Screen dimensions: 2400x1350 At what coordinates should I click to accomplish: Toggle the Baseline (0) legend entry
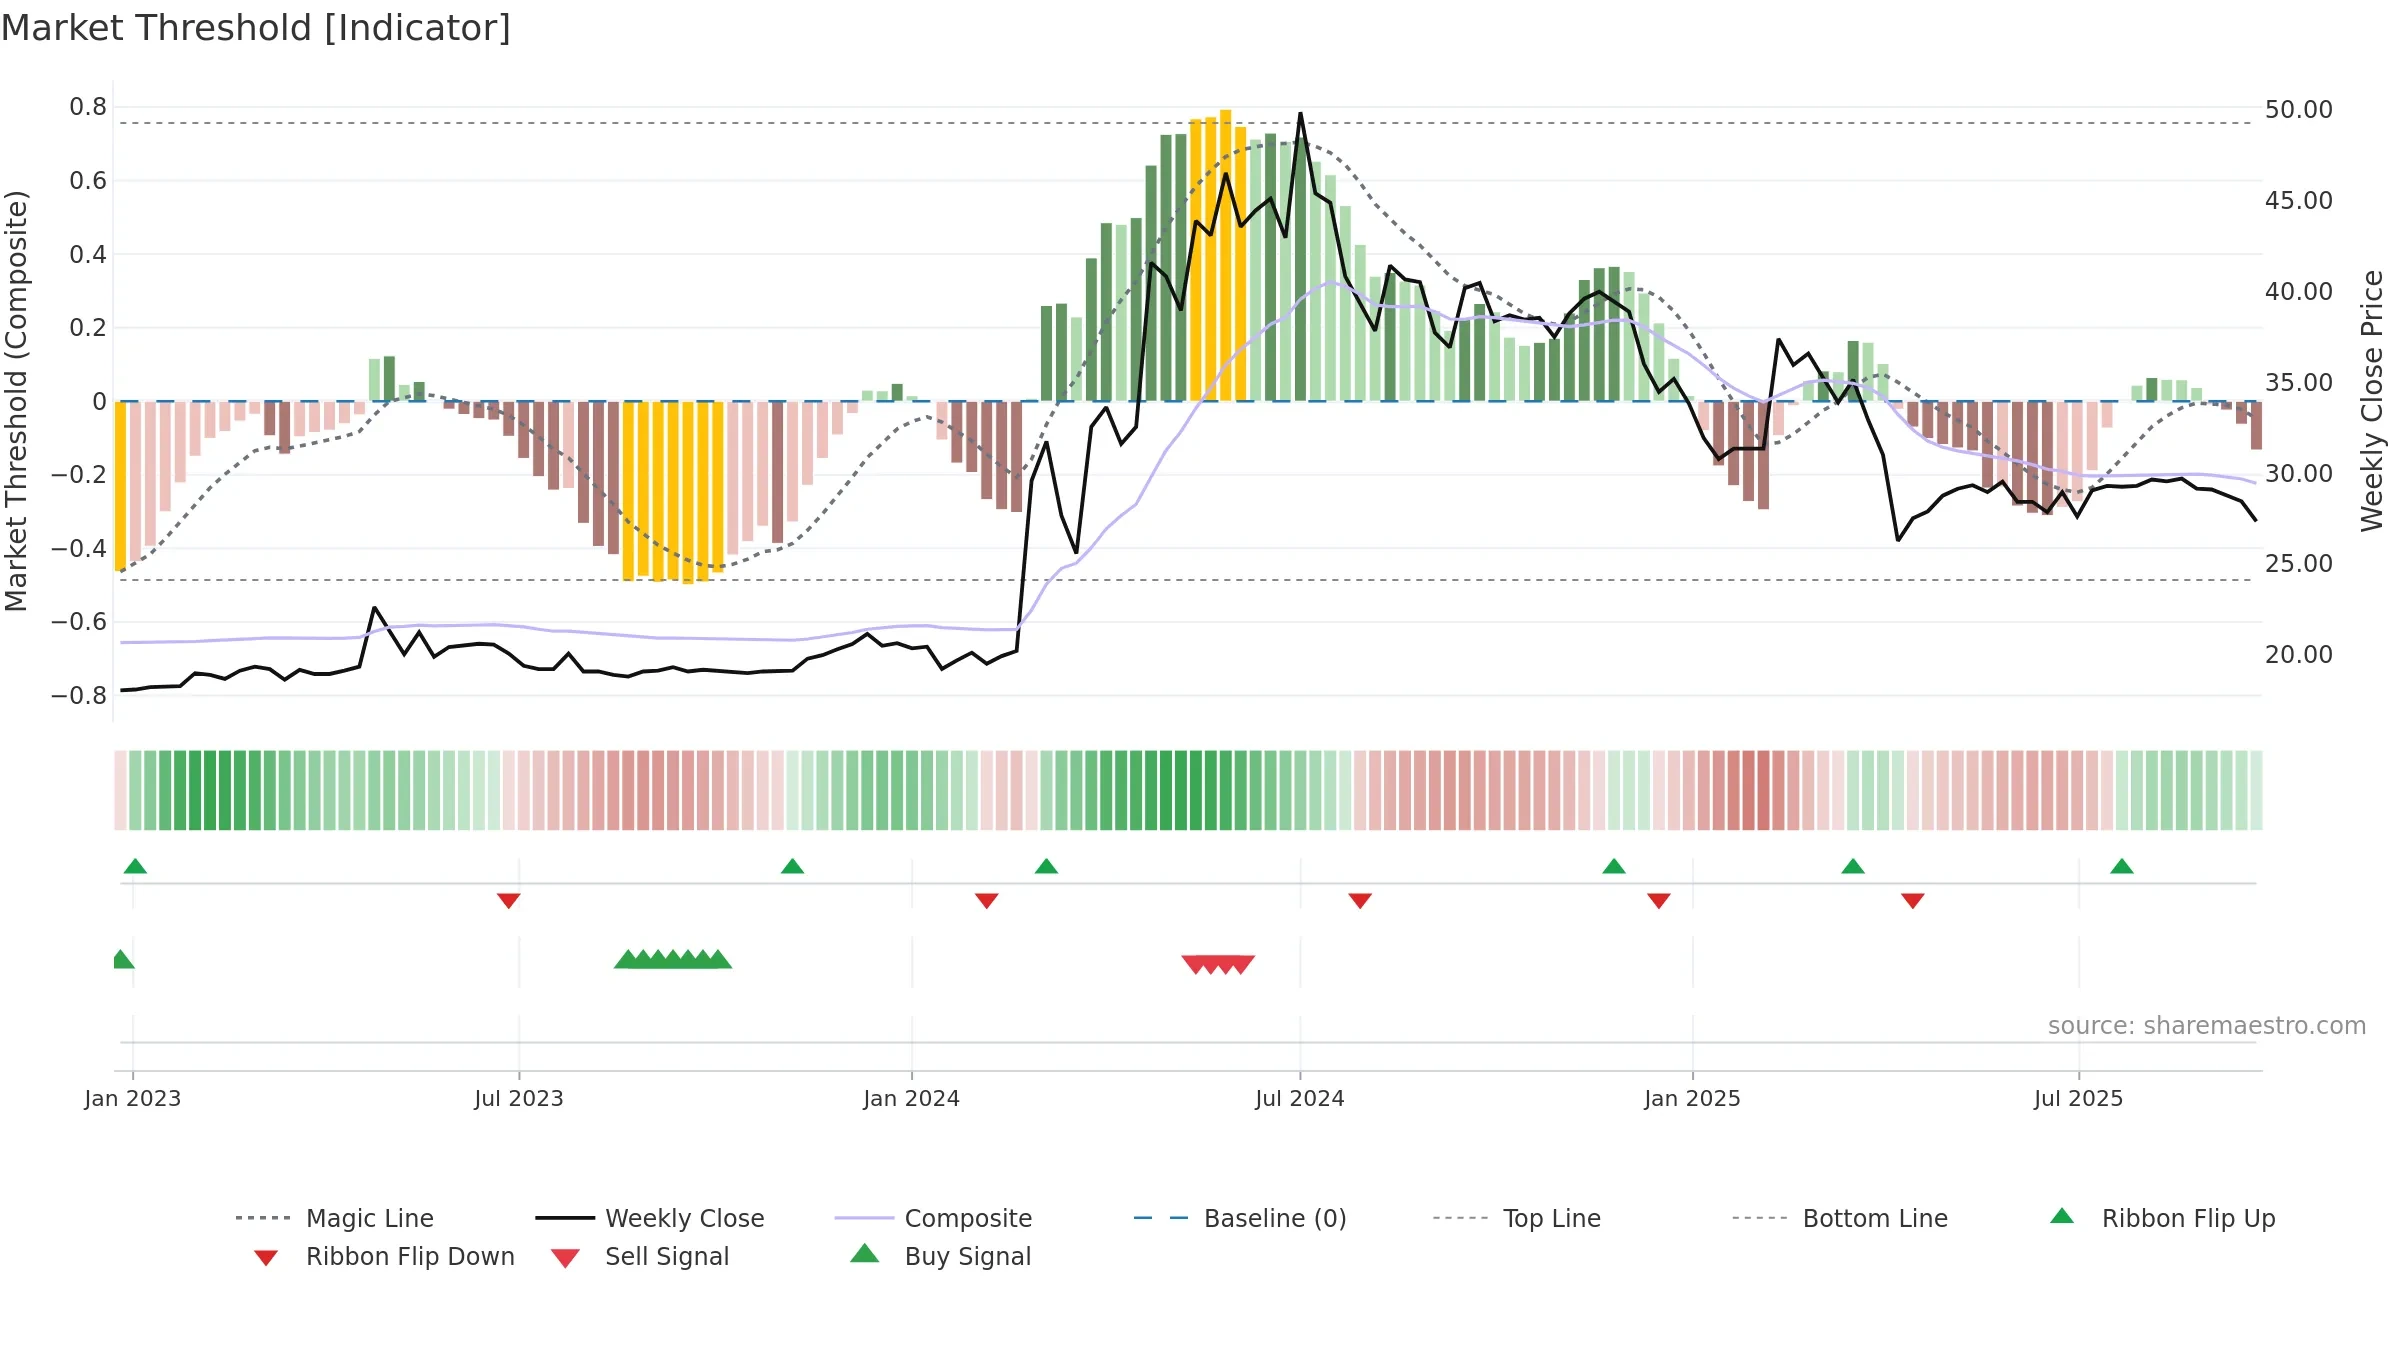(x=1240, y=1218)
